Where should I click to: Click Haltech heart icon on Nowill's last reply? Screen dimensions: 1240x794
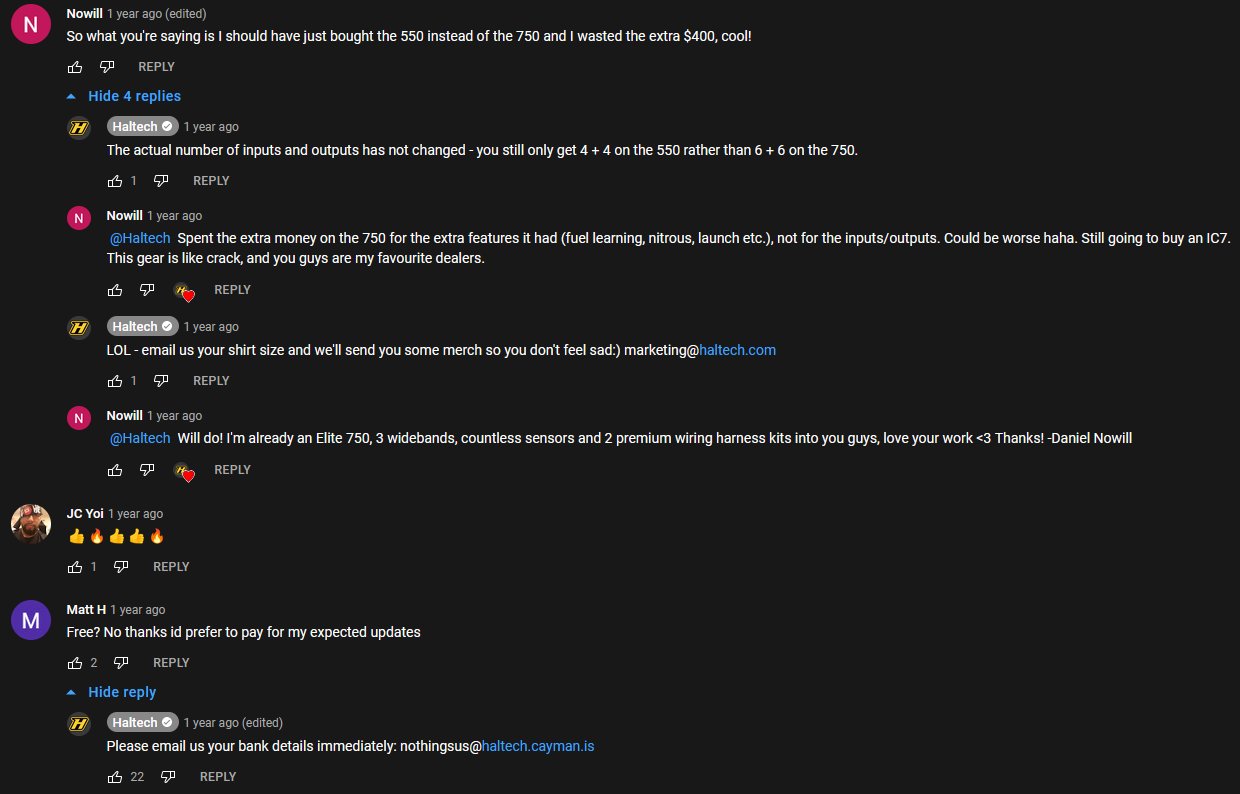click(x=184, y=471)
